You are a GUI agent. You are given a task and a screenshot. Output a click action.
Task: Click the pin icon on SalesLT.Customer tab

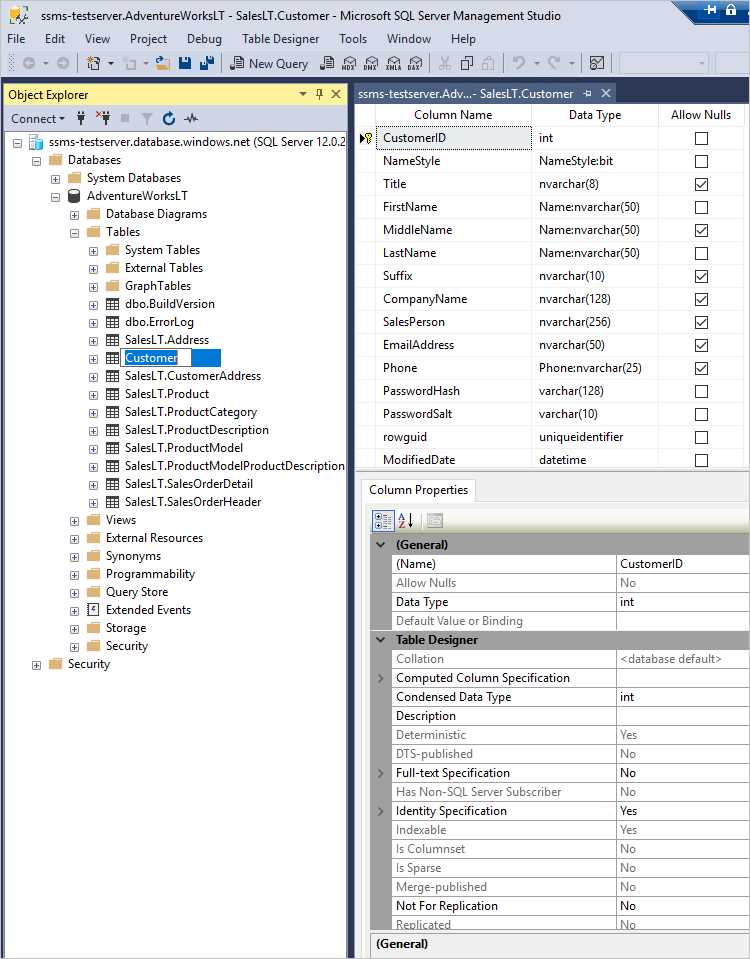point(587,94)
